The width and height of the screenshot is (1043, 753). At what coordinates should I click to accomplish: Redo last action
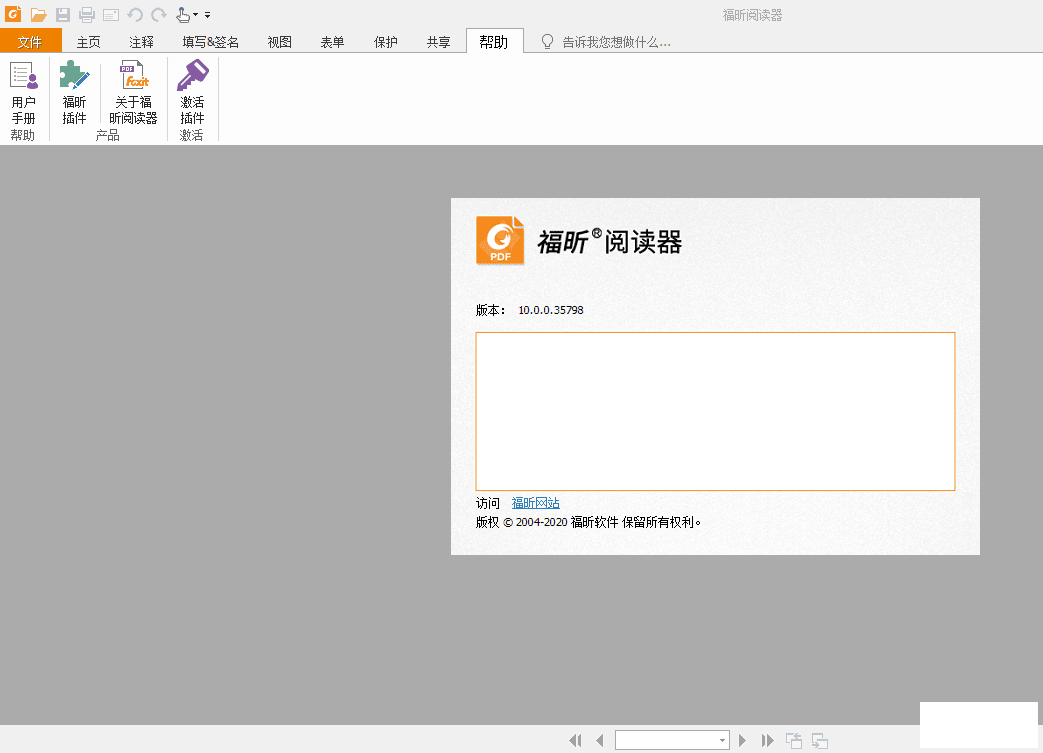[159, 15]
